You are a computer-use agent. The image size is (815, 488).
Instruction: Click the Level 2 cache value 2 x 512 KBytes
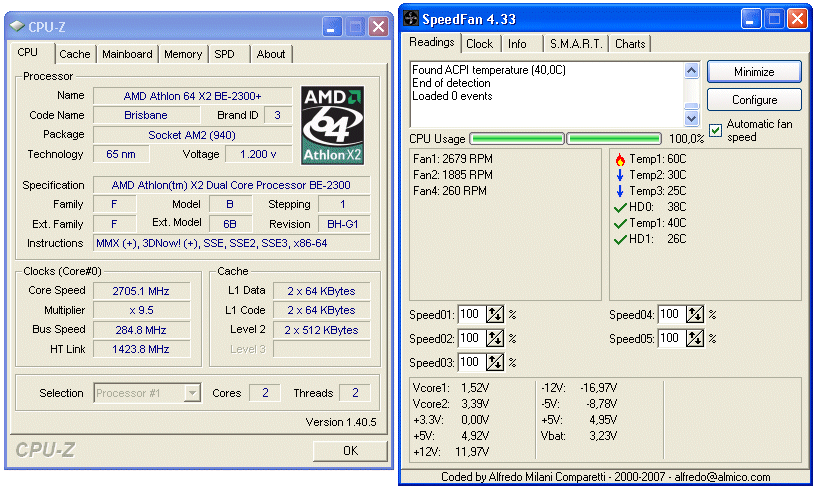tap(322, 330)
